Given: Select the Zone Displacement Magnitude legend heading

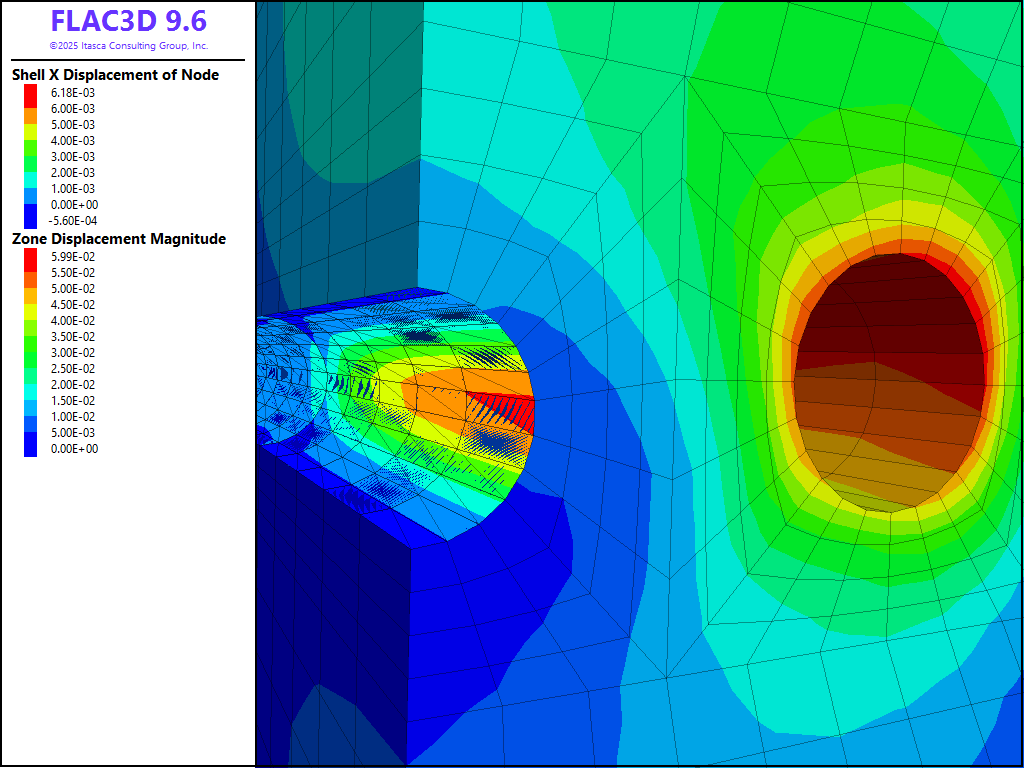Looking at the screenshot, I should (x=118, y=239).
